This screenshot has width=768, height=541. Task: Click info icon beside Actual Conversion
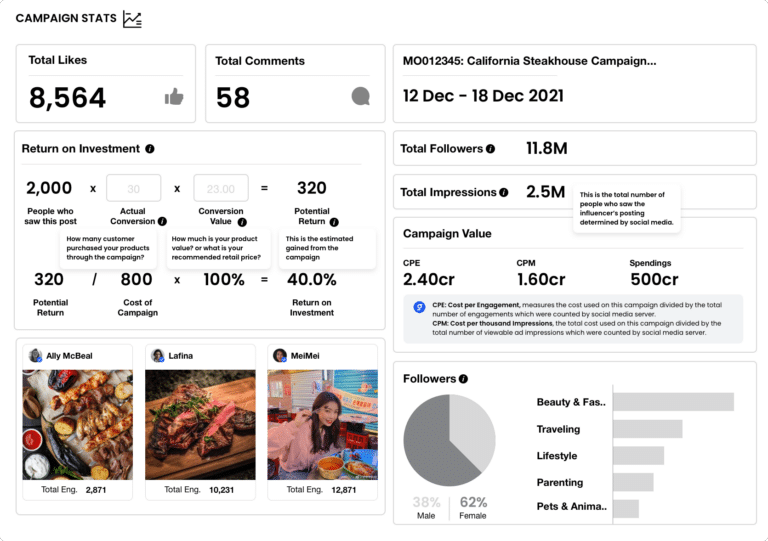coord(162,221)
